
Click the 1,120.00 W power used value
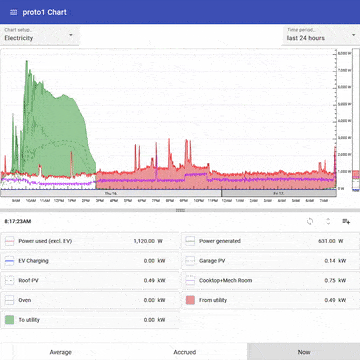pyautogui.click(x=148, y=241)
